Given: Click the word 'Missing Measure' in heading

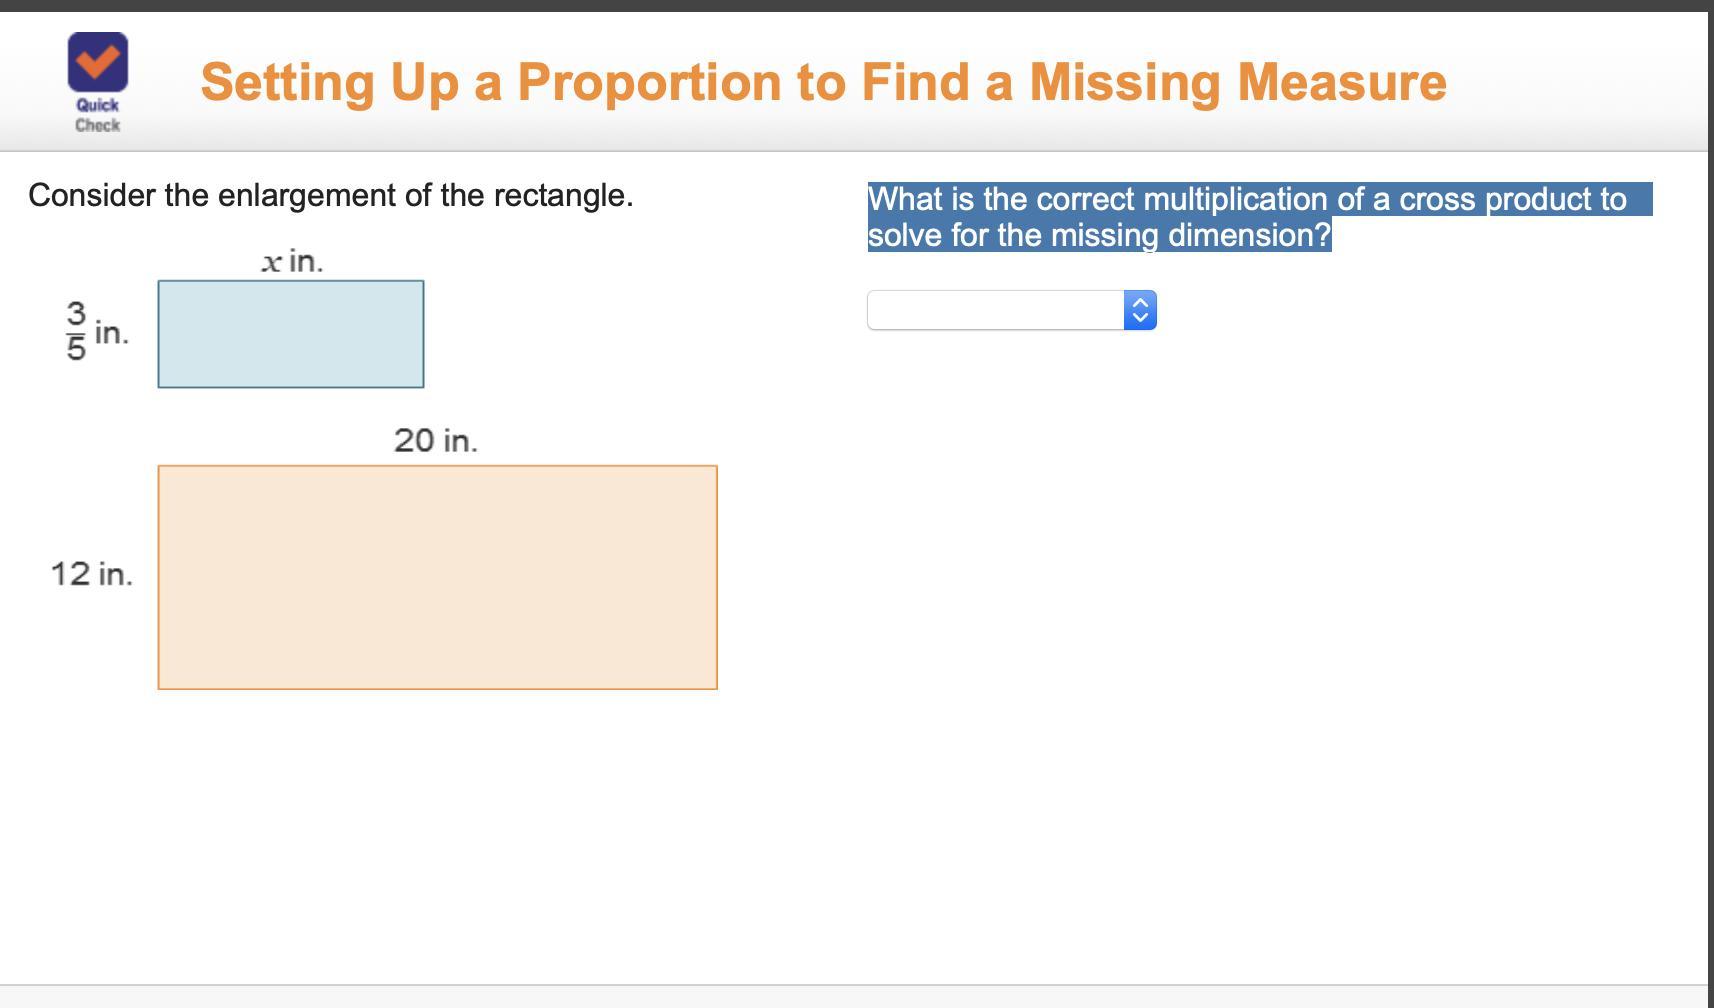Looking at the screenshot, I should tap(1238, 82).
